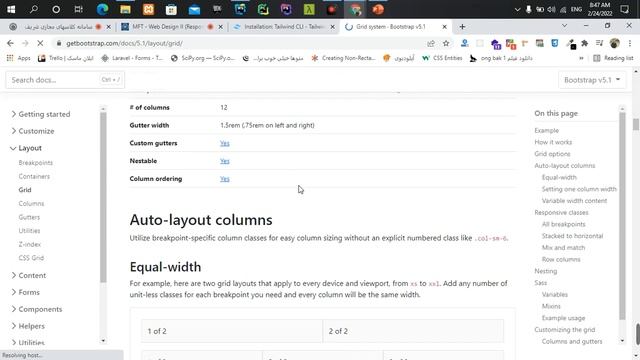Expand the Forms sidebar section
640x360 pixels.
[25, 292]
